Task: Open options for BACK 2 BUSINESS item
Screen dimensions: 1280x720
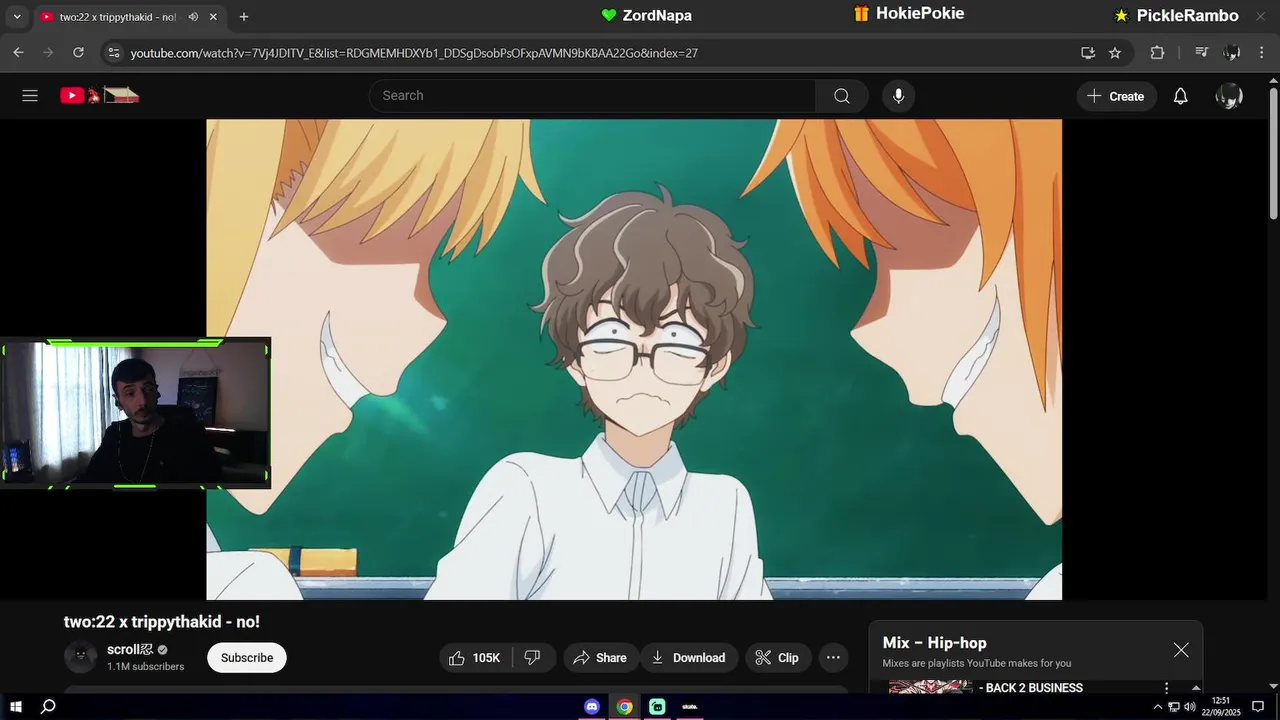Action: point(1166,688)
